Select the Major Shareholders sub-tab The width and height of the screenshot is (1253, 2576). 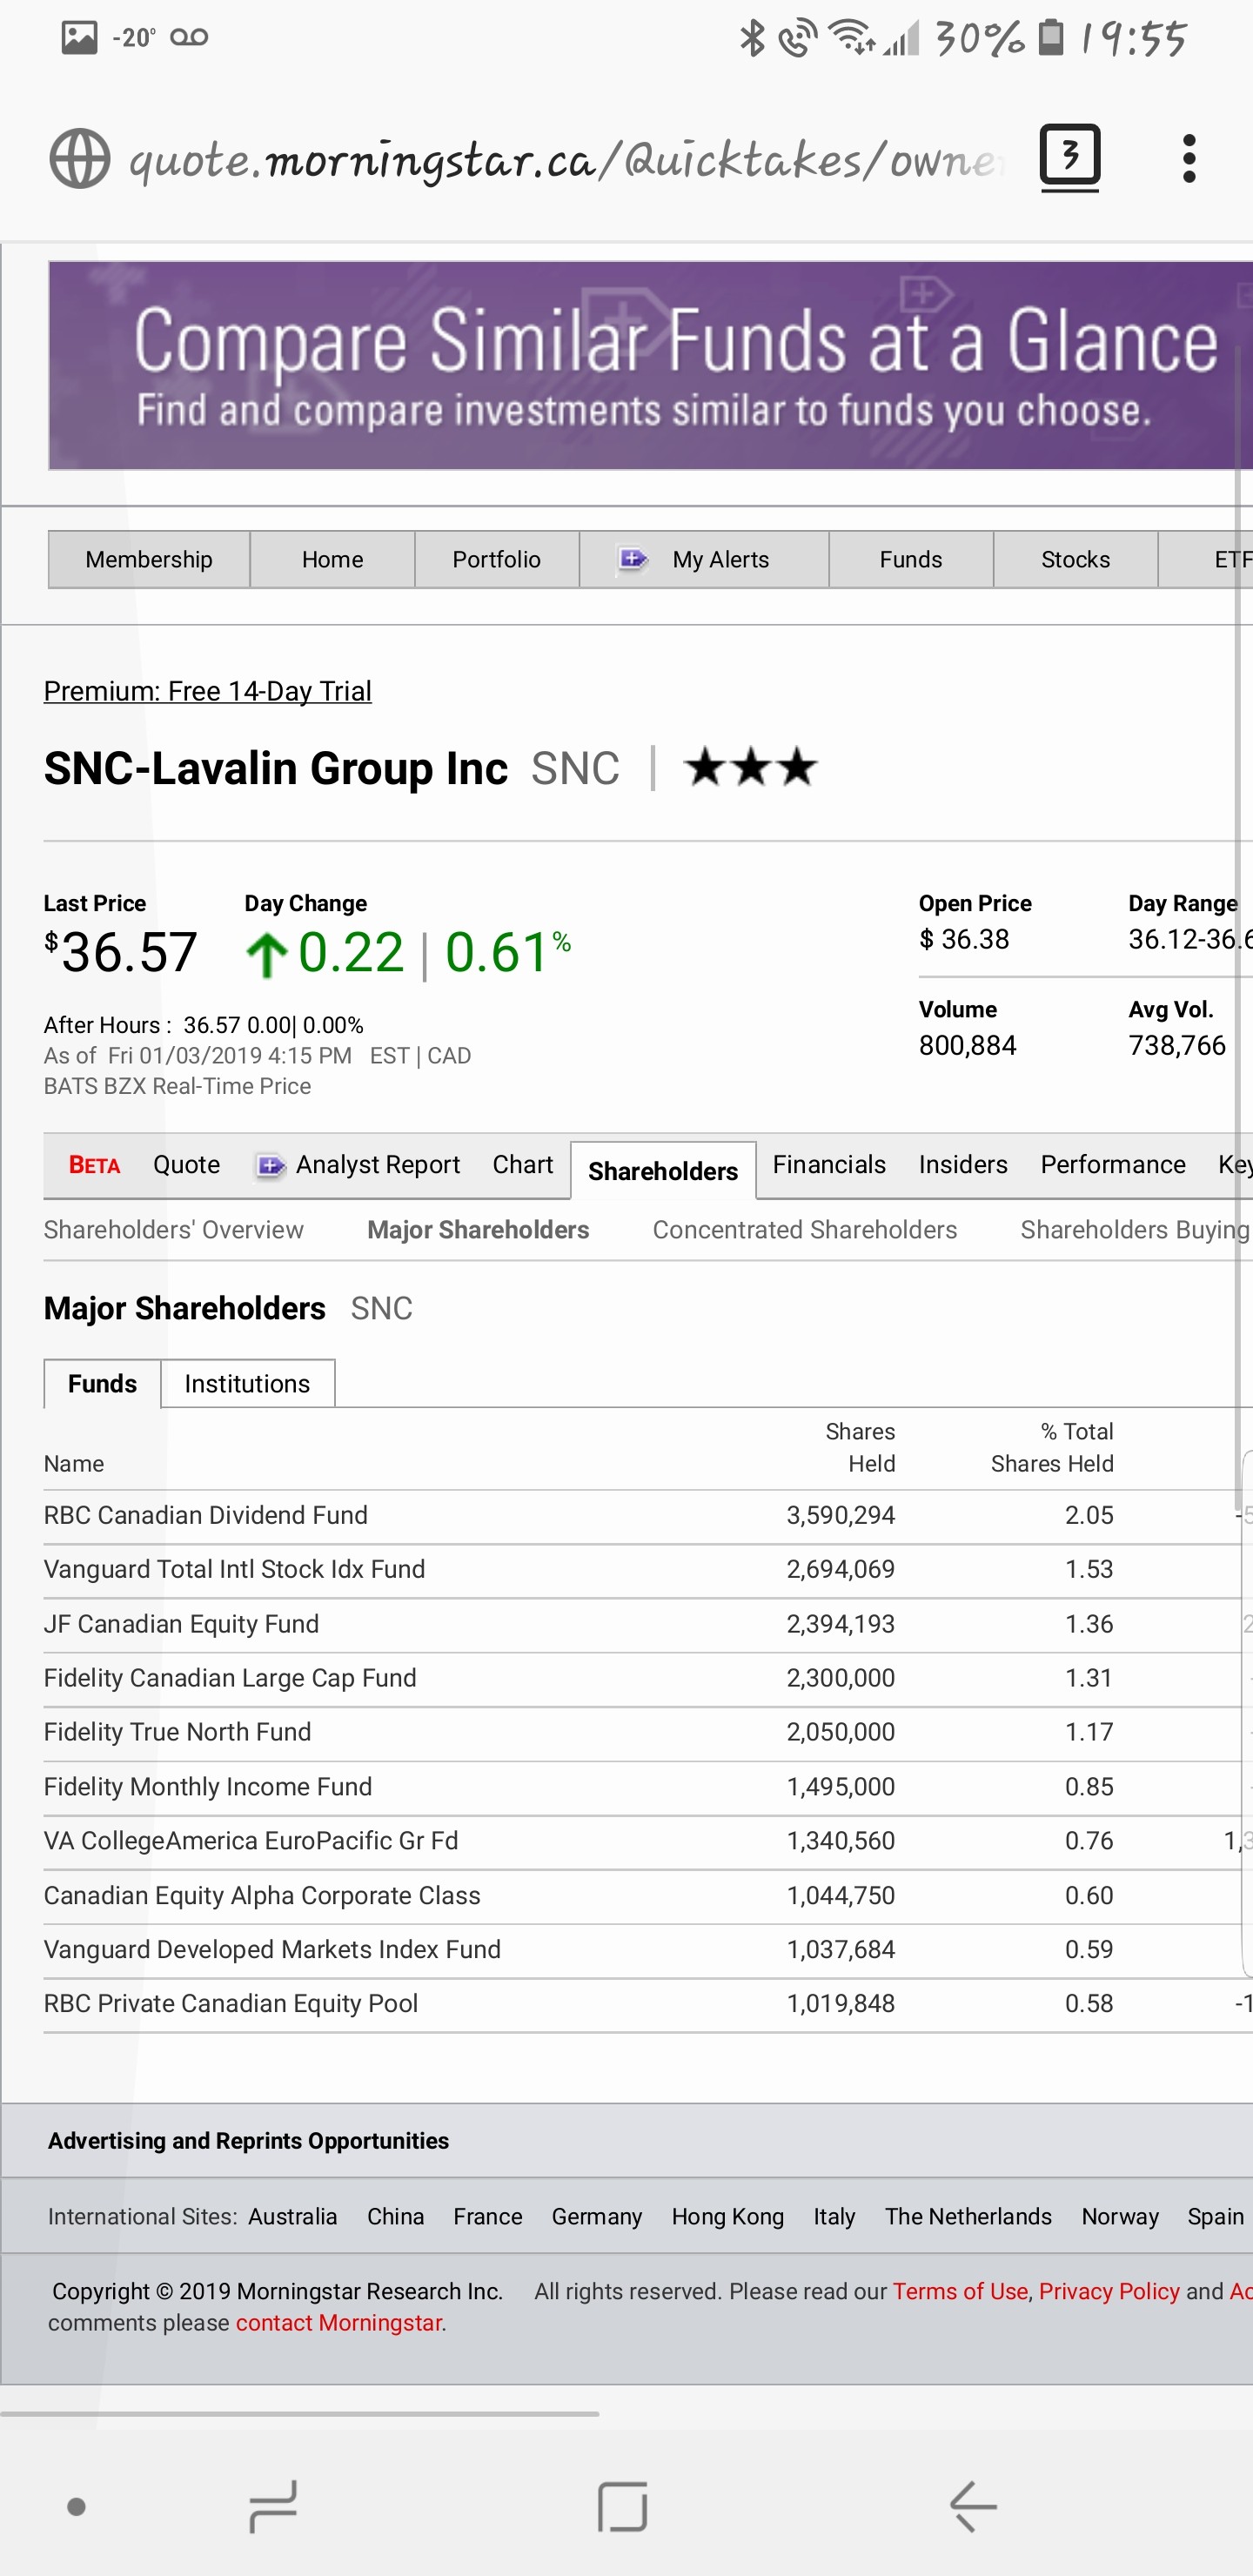(x=478, y=1230)
